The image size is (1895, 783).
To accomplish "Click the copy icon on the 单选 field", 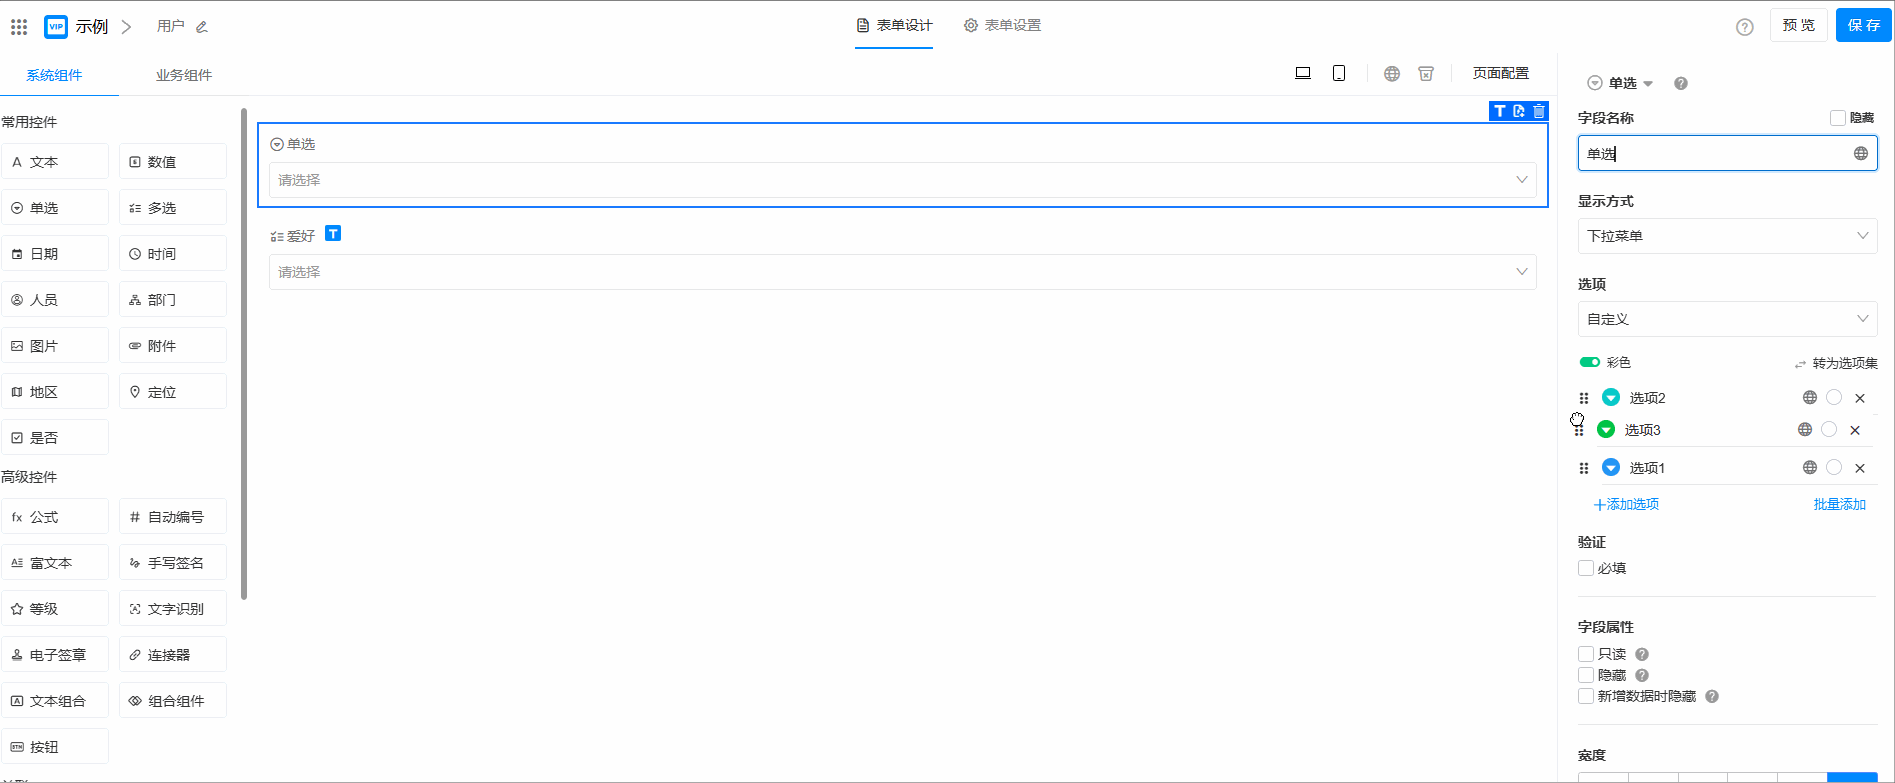I will pyautogui.click(x=1519, y=111).
